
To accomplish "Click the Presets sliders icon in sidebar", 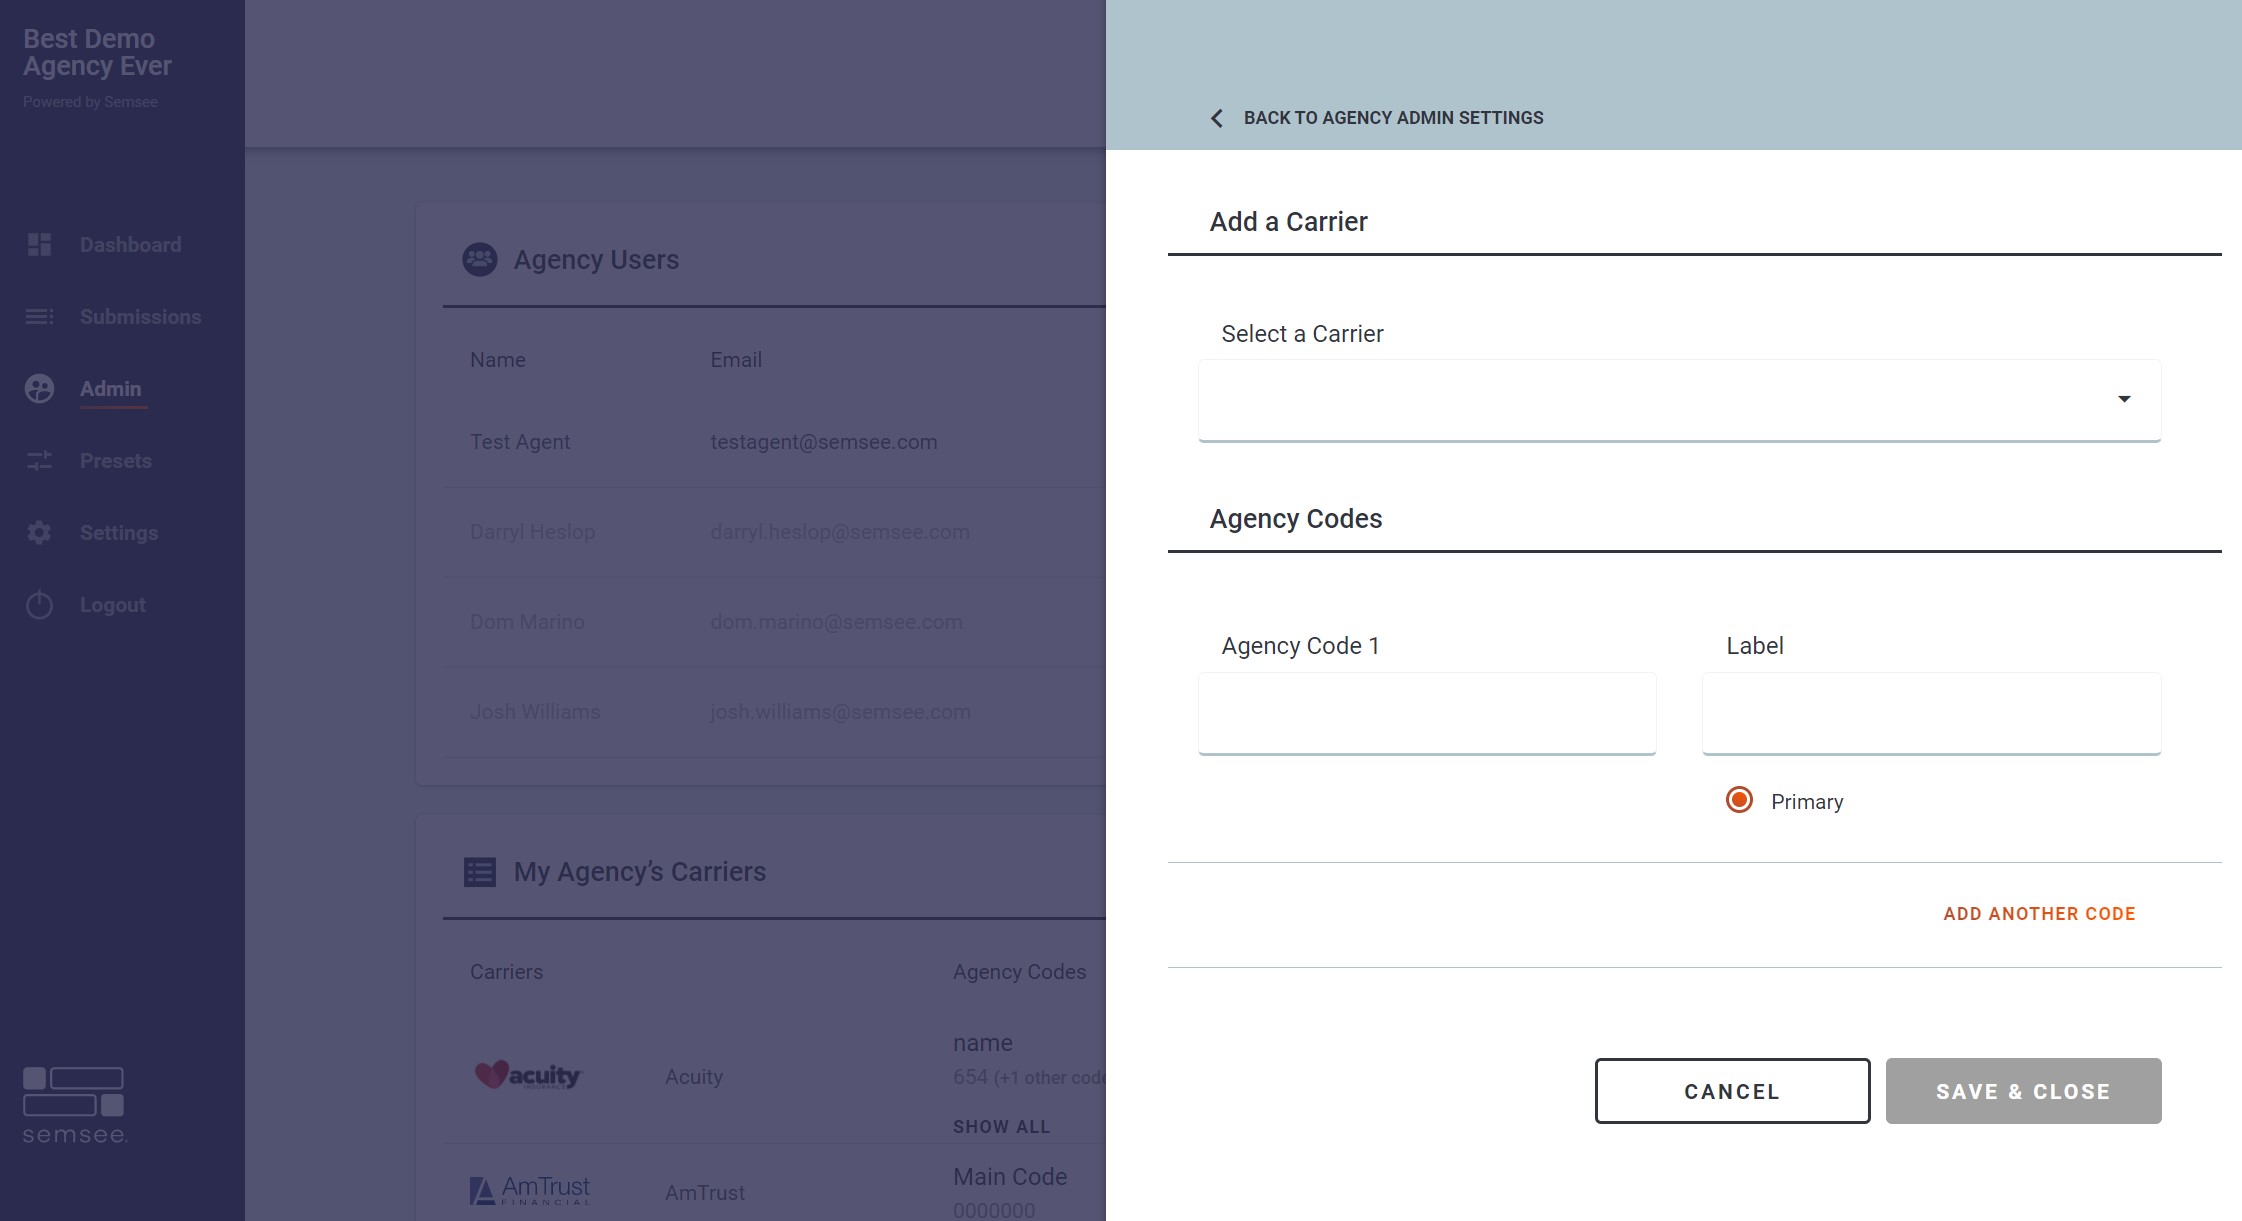I will tap(39, 461).
